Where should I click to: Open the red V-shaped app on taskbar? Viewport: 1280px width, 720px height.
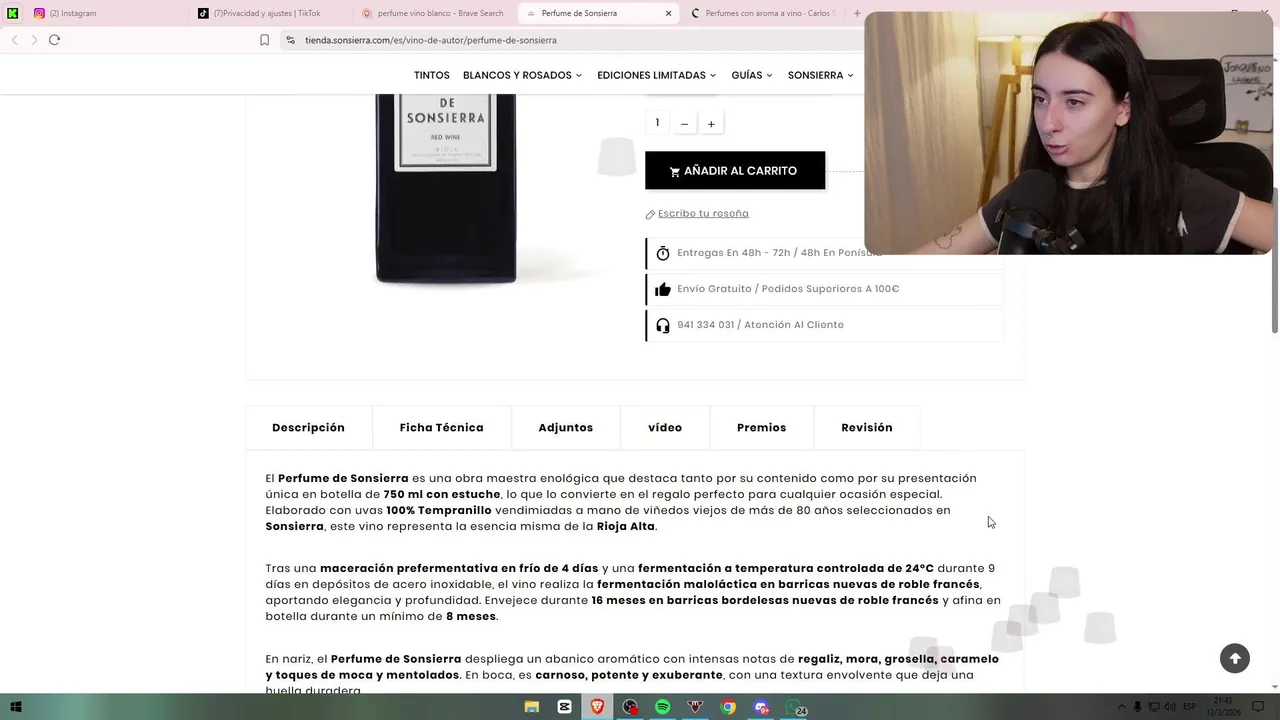click(x=695, y=707)
